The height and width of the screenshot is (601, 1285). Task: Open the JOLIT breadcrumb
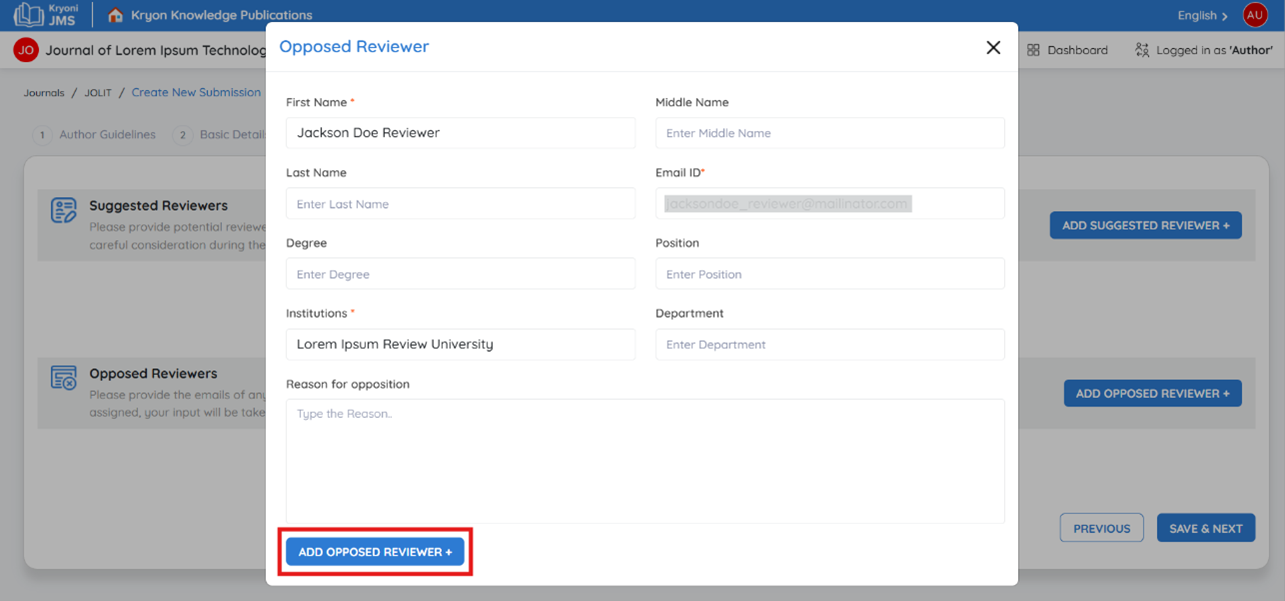coord(98,93)
